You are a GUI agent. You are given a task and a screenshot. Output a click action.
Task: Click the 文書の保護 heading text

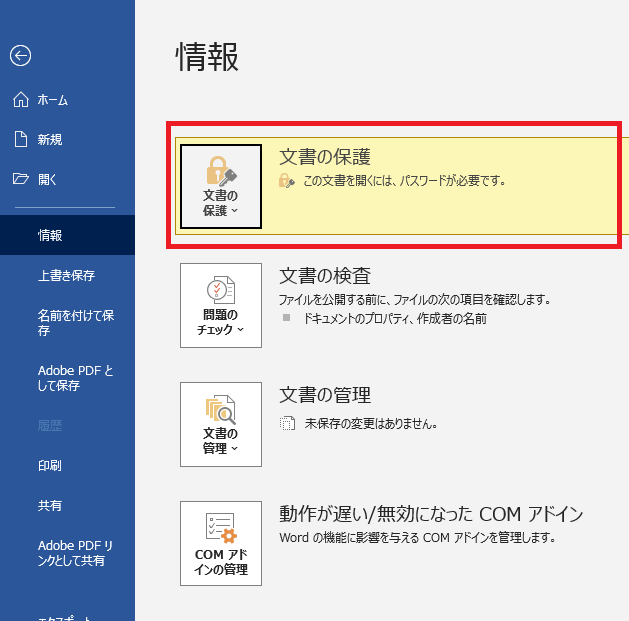coord(325,156)
